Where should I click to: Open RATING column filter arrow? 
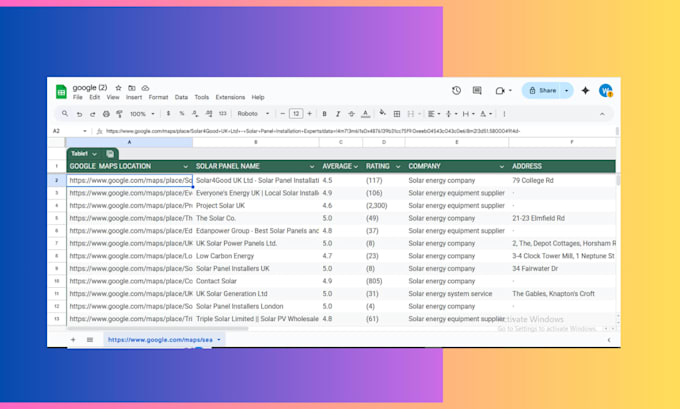pyautogui.click(x=398, y=167)
